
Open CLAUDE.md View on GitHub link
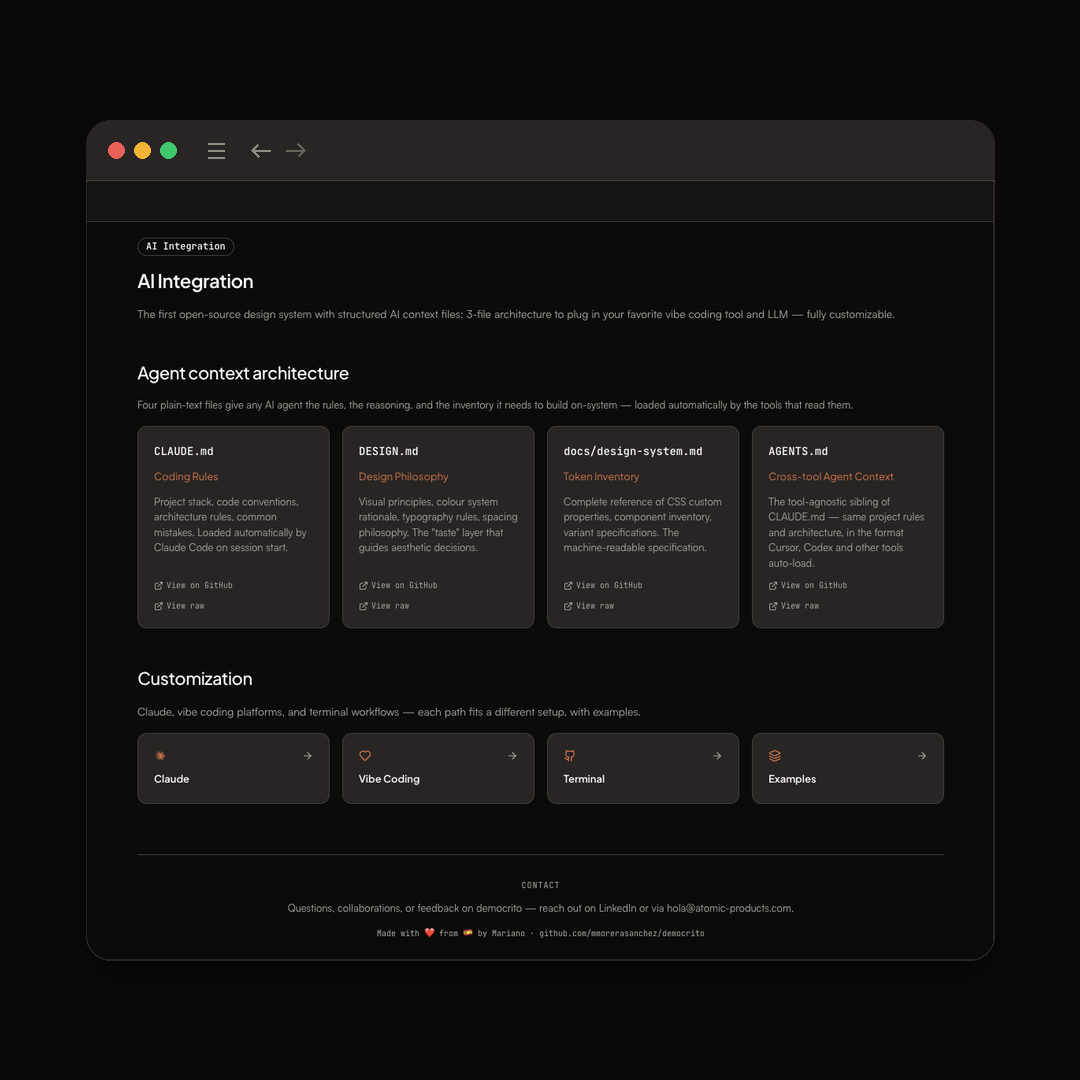tap(194, 585)
